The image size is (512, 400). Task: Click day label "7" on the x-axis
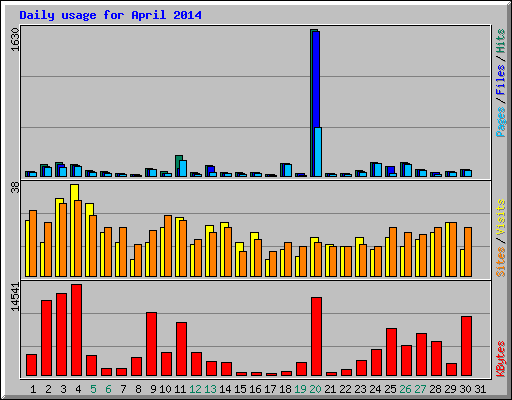pyautogui.click(x=123, y=389)
